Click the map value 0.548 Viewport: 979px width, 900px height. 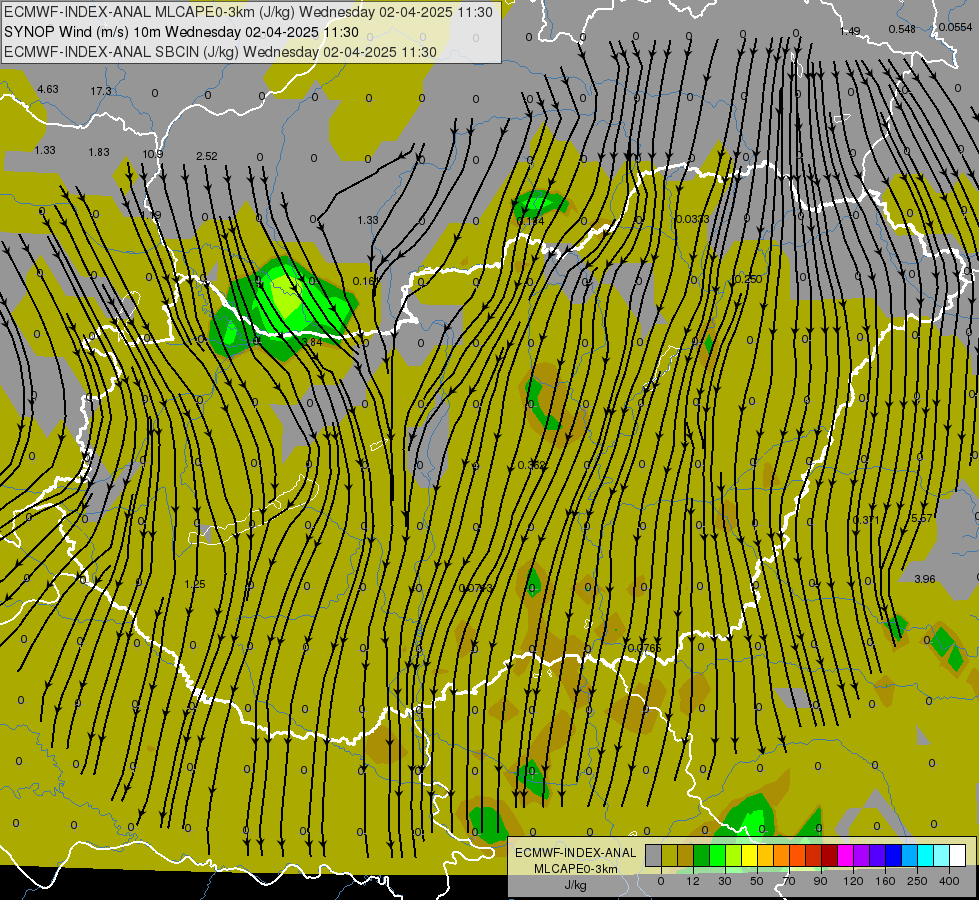point(902,29)
